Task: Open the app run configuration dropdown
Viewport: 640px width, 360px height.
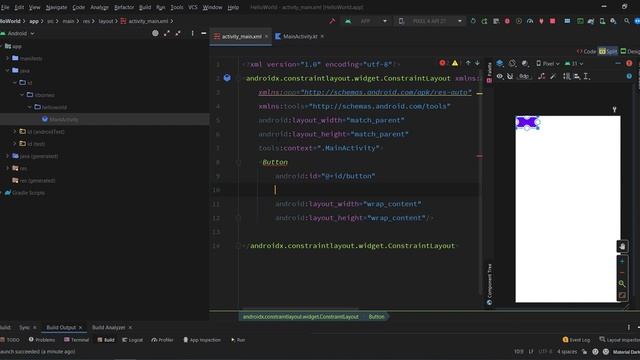Action: (x=366, y=21)
